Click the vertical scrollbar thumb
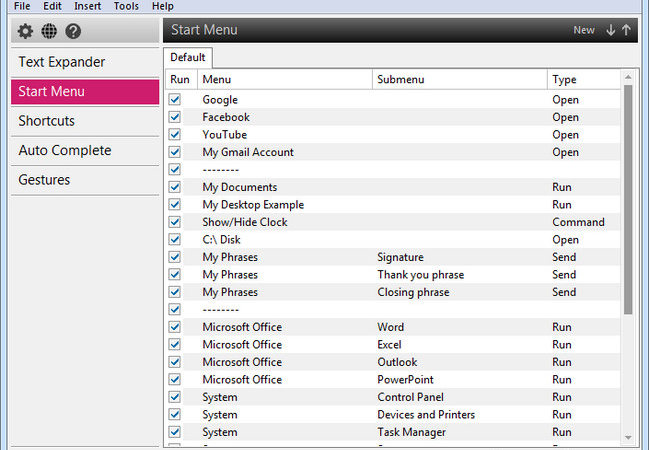 click(628, 200)
